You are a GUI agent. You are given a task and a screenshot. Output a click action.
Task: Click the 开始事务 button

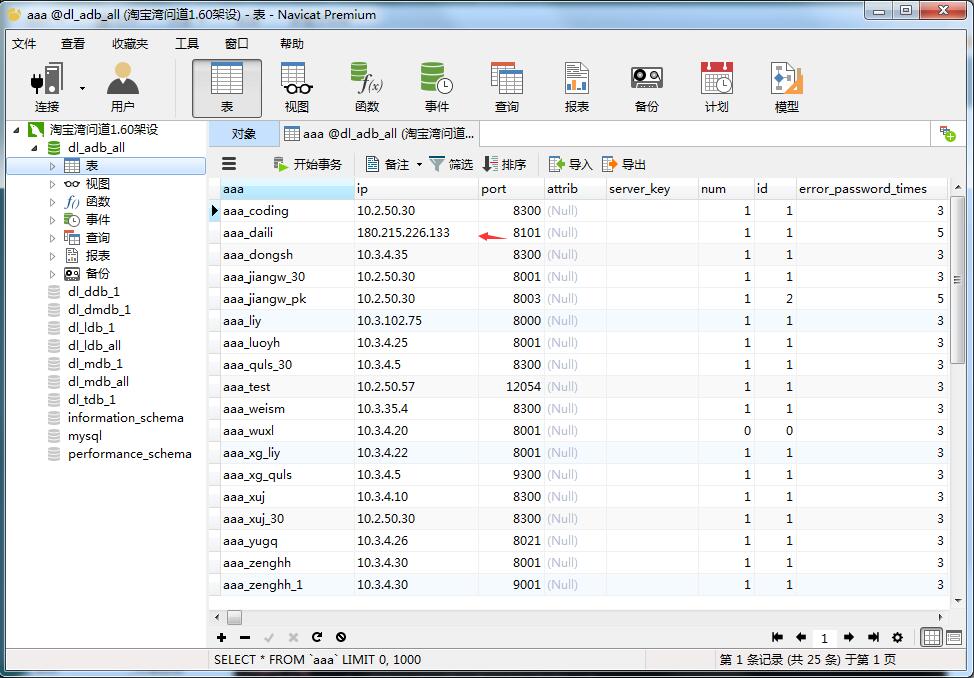(307, 165)
